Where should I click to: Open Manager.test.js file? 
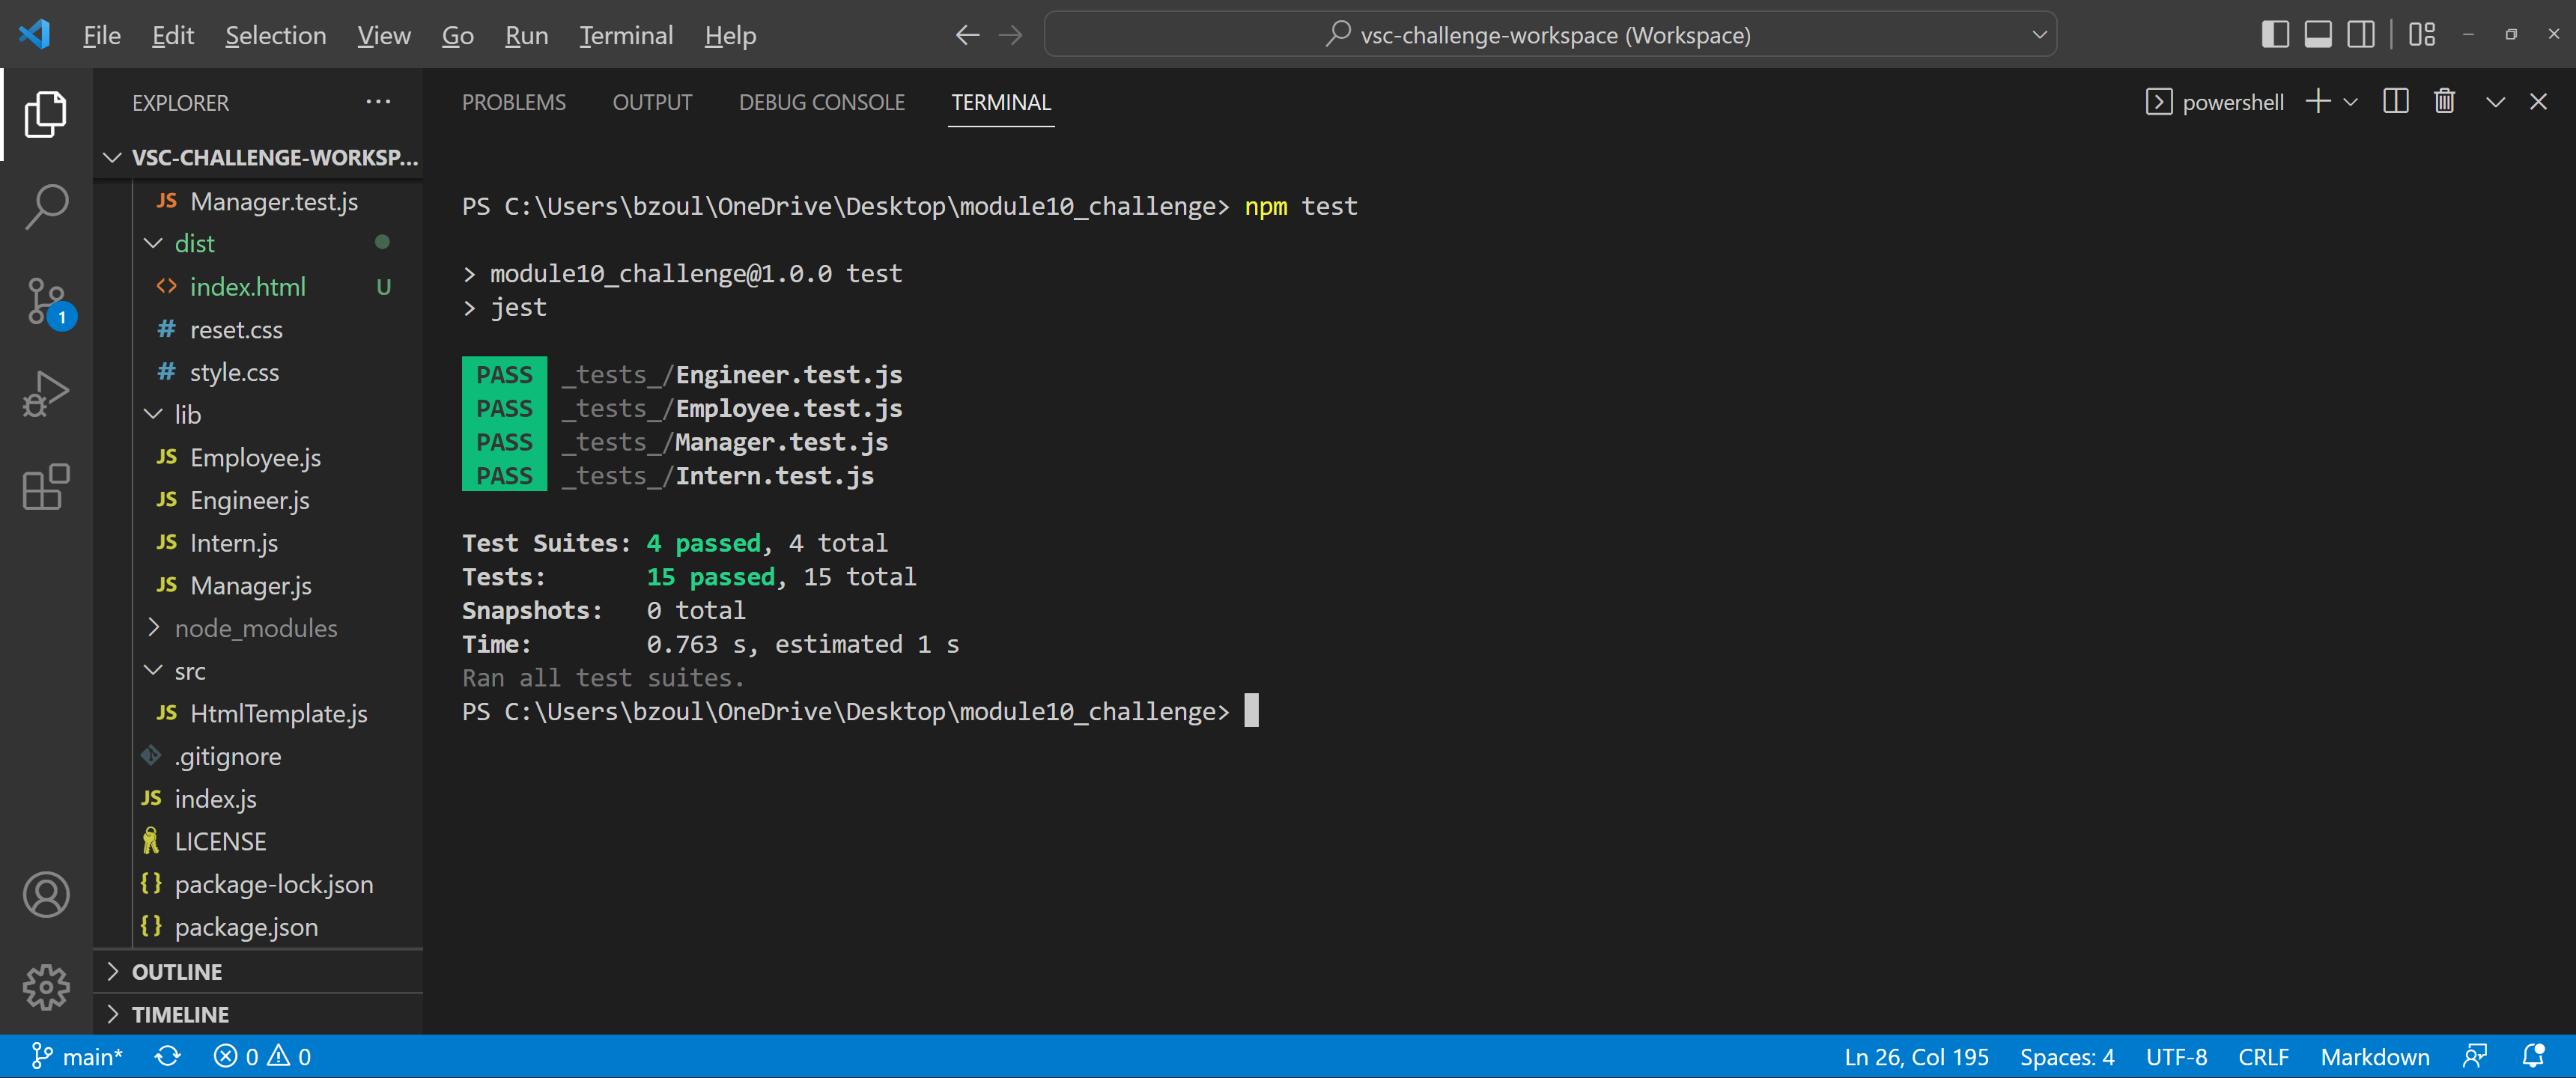[258, 202]
